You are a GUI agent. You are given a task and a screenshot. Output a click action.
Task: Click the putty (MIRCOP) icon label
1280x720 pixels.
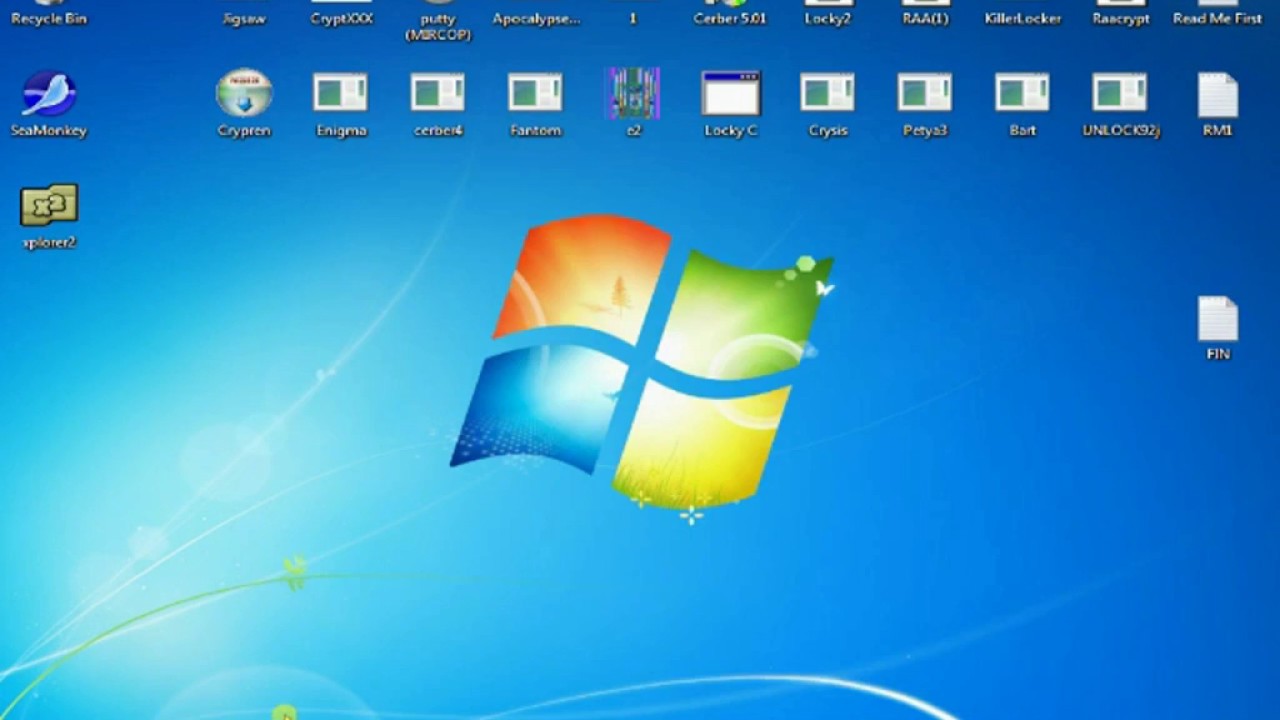pos(438,26)
